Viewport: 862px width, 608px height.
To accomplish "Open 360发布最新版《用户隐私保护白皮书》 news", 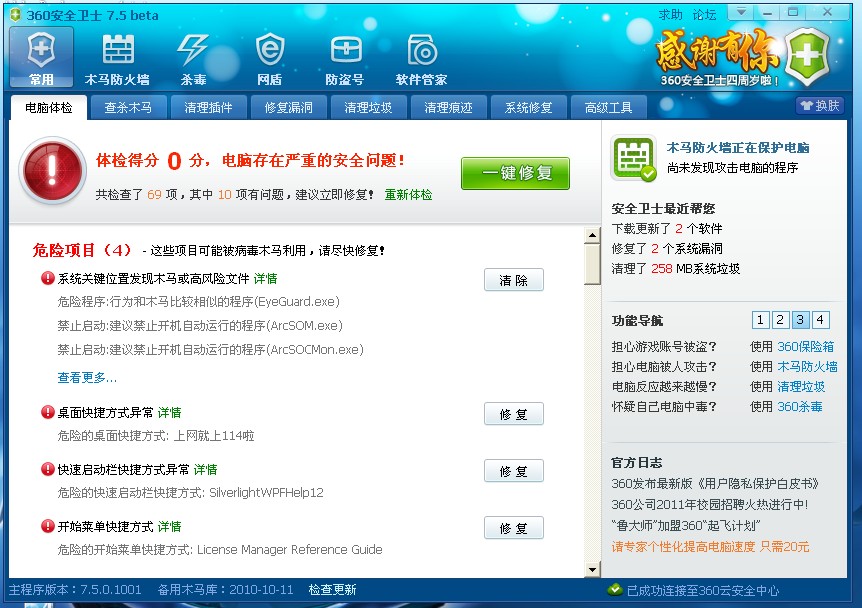I will (x=715, y=484).
